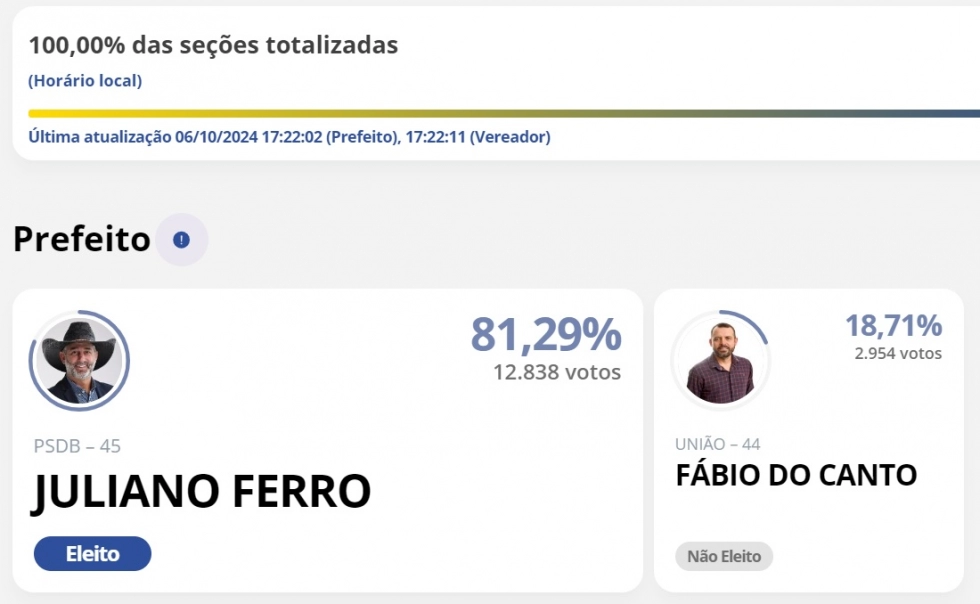Viewport: 980px width, 604px height.
Task: Click the 12.838 votos count
Action: point(557,373)
